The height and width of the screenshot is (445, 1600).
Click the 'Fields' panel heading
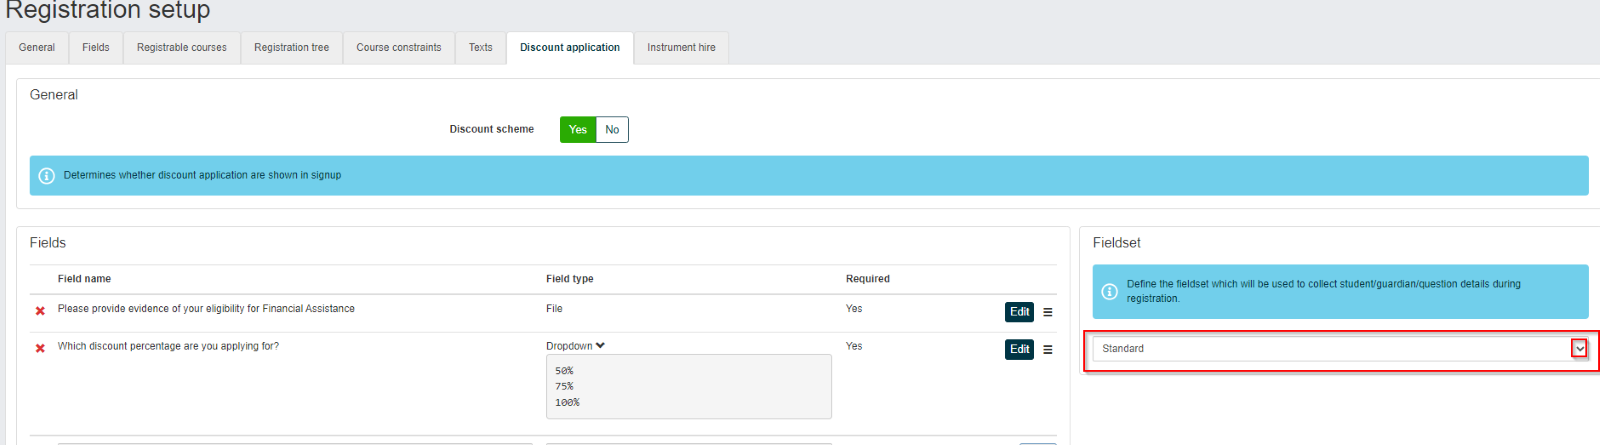(x=48, y=243)
